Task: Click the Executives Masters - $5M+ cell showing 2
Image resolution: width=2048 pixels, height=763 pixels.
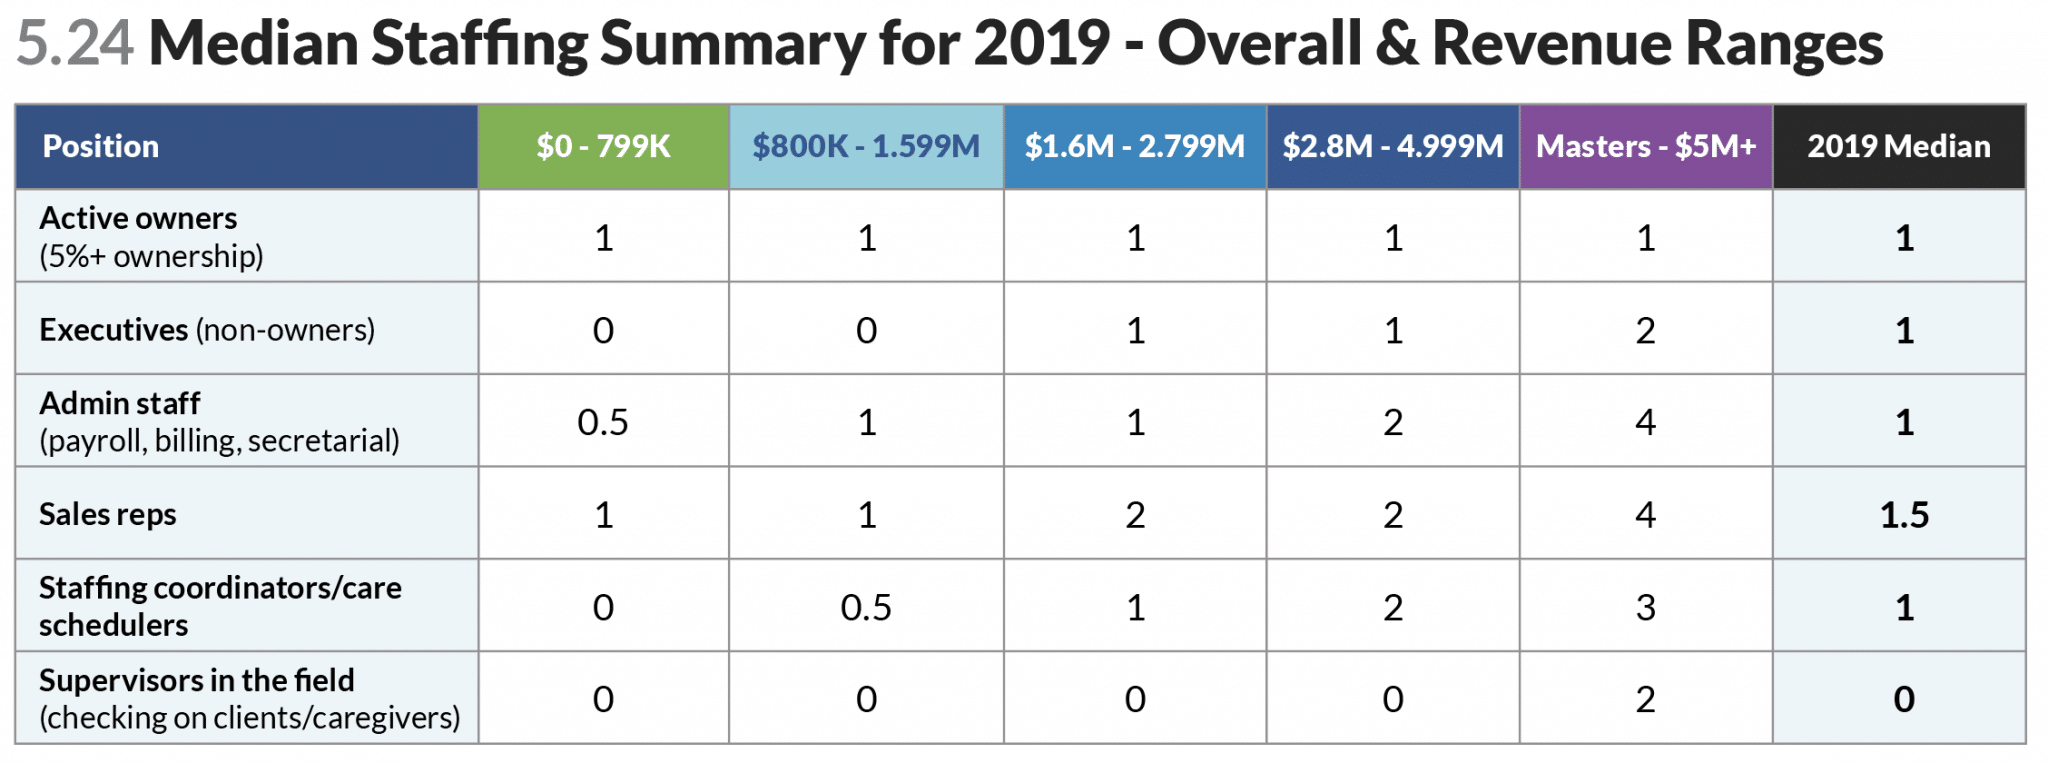Action: coord(1646,331)
